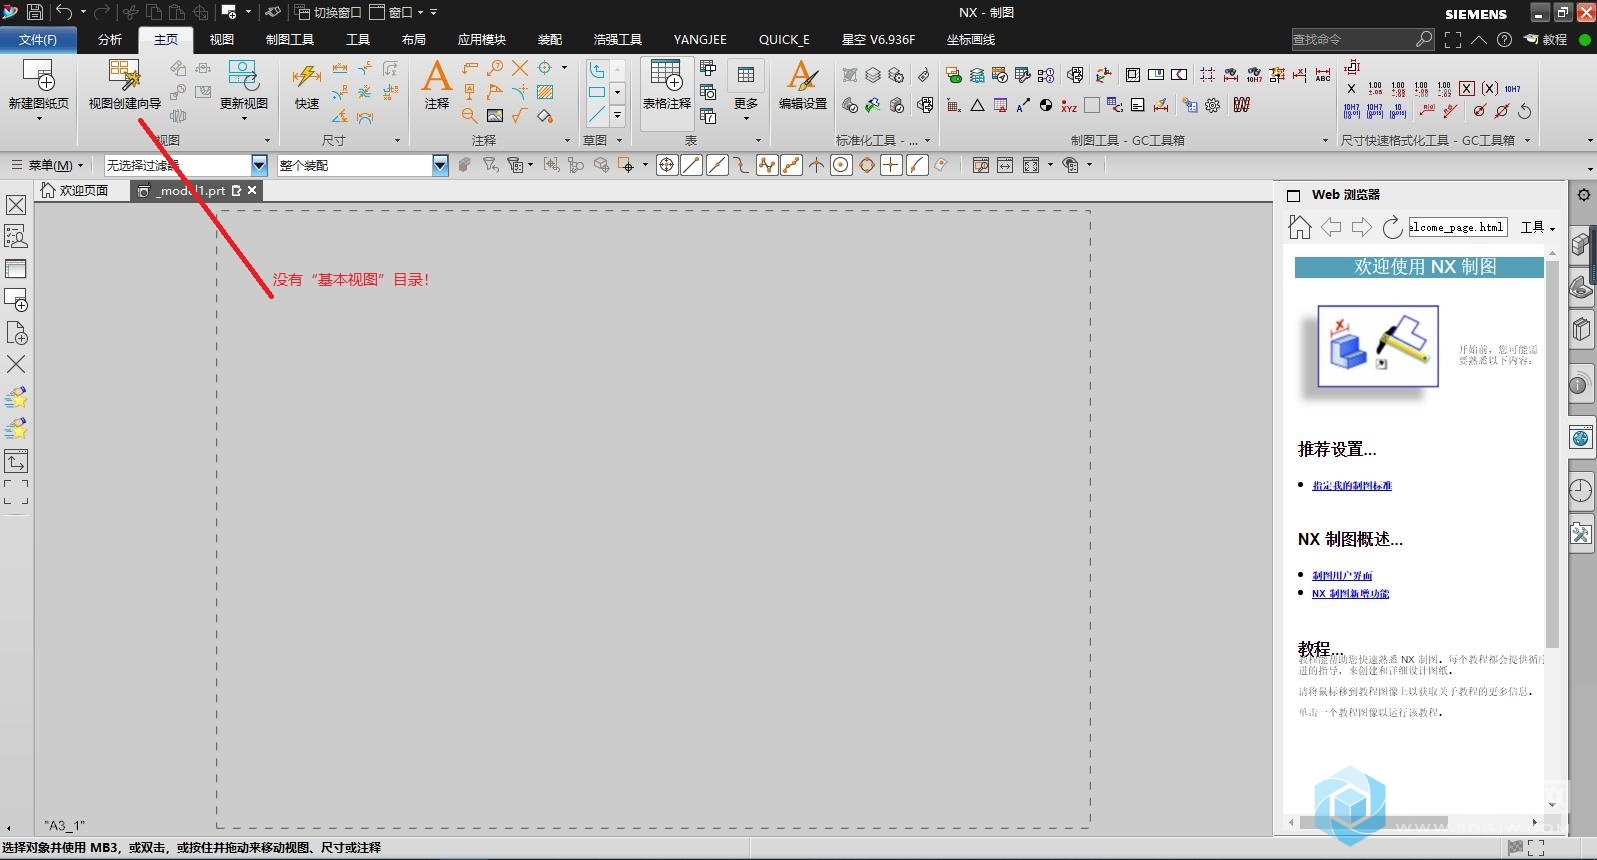Apply the 10H7 fit tolerance format icon
Image resolution: width=1597 pixels, height=860 pixels.
(1513, 88)
